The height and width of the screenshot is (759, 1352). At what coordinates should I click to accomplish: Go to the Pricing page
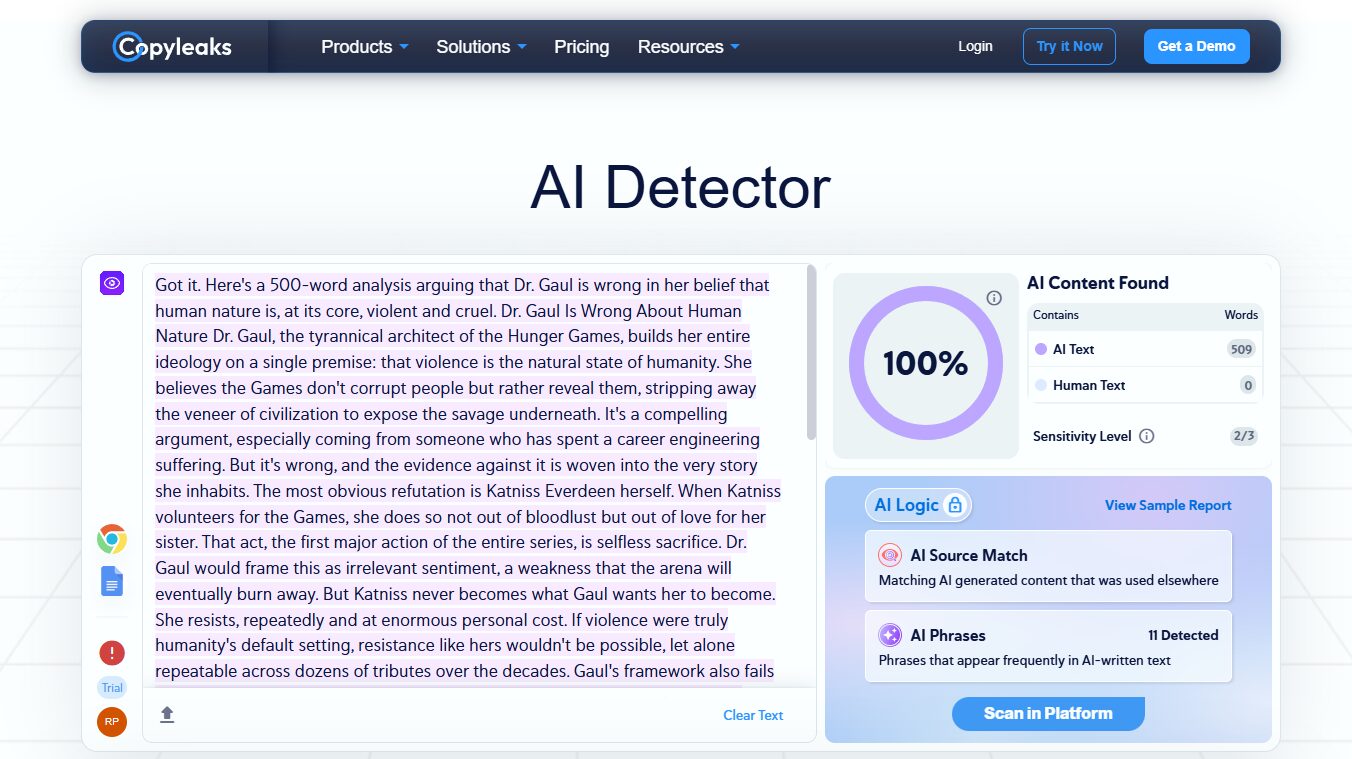point(581,47)
